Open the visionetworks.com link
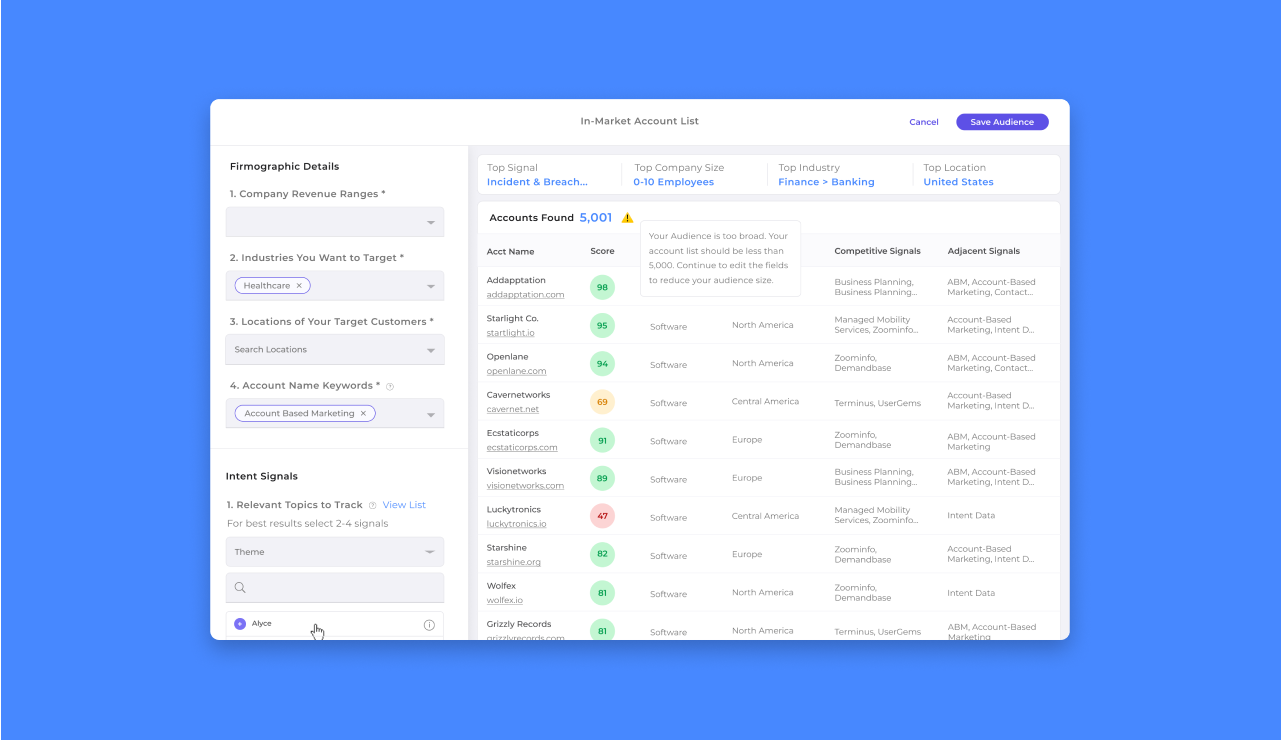 525,486
